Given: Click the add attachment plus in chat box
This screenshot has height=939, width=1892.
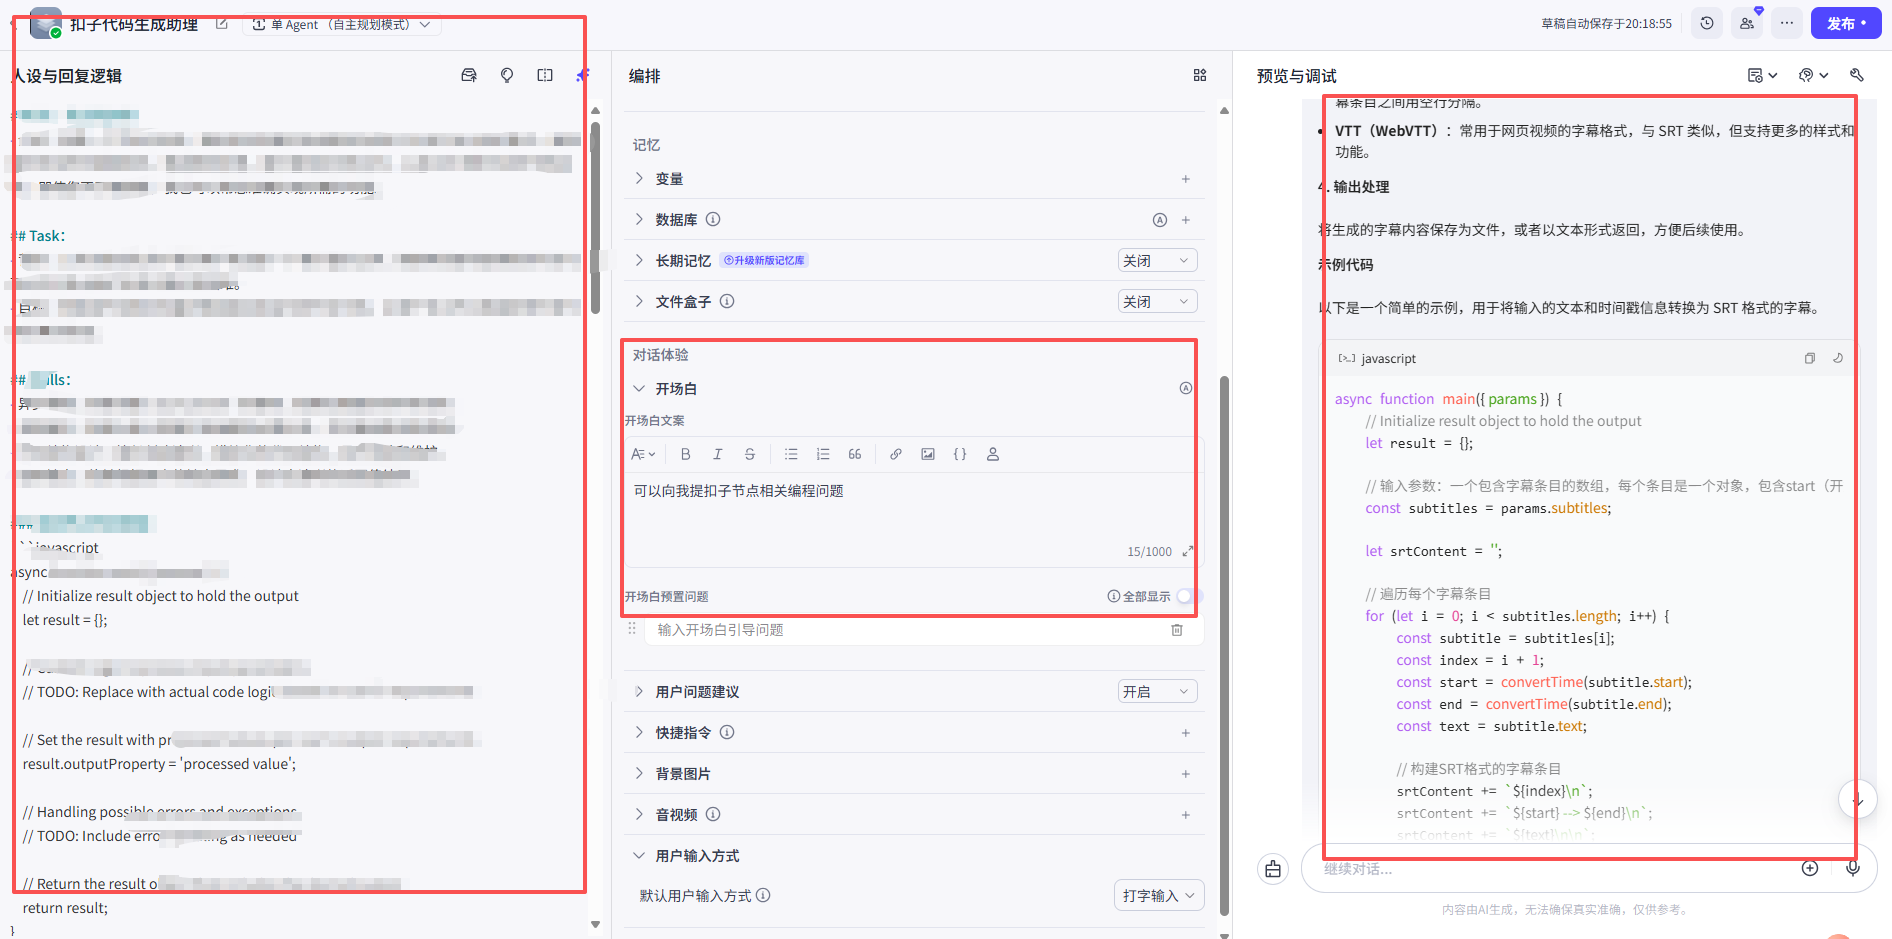Looking at the screenshot, I should [1810, 868].
